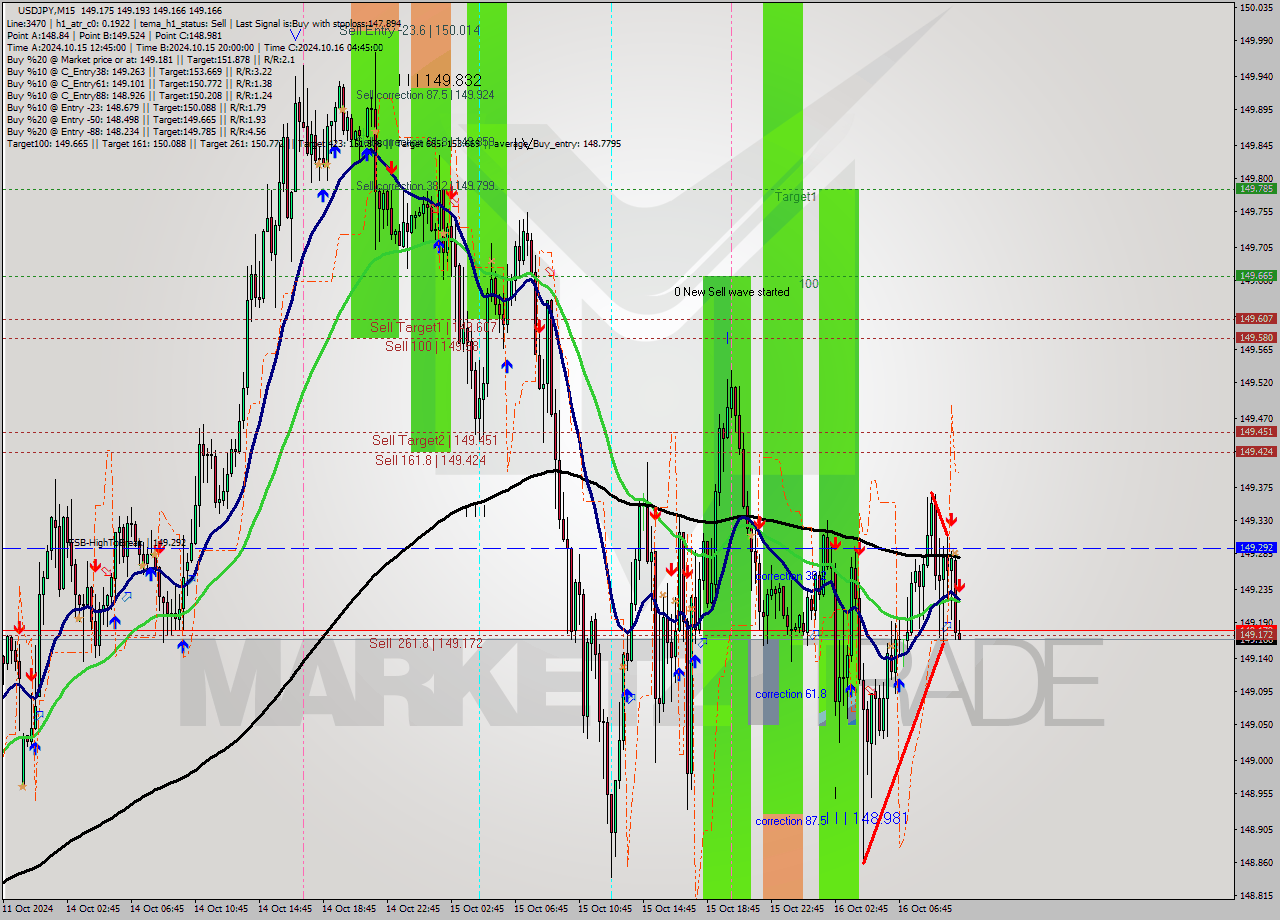The image size is (1280, 920).
Task: Click the '15 Oct 06:45' time axis label
Action: click(540, 909)
